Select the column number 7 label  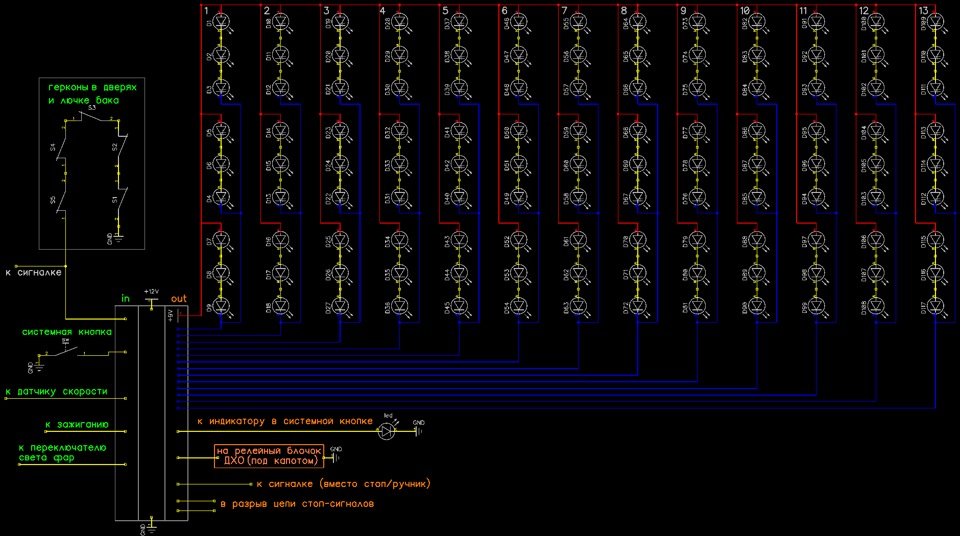564,10
